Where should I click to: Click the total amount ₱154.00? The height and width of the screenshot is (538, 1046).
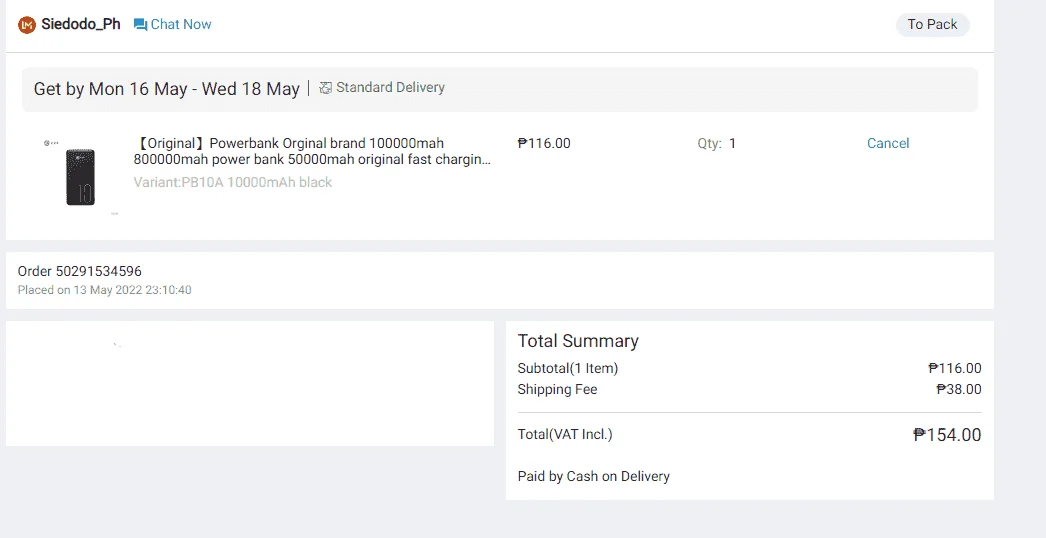947,435
